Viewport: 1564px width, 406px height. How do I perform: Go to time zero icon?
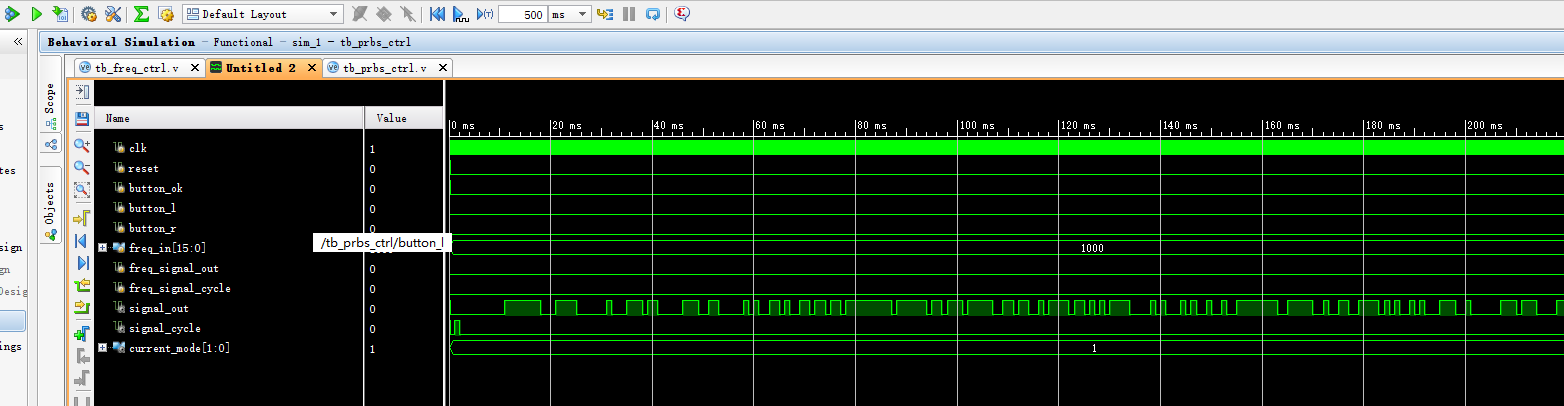(x=82, y=240)
